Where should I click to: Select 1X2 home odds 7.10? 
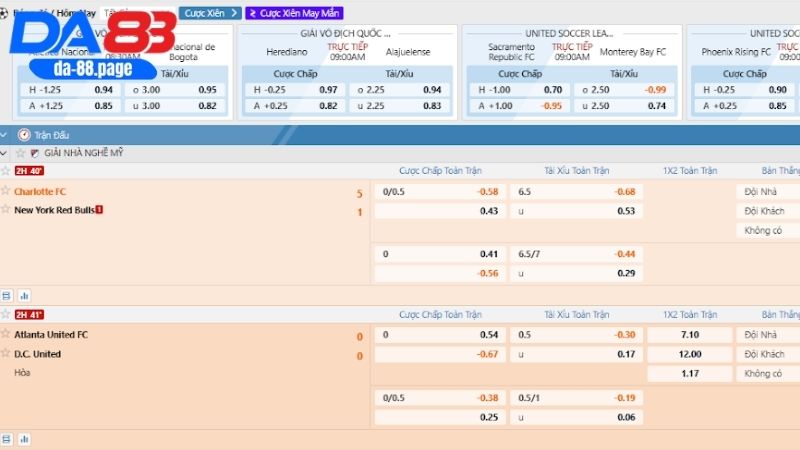coord(690,335)
